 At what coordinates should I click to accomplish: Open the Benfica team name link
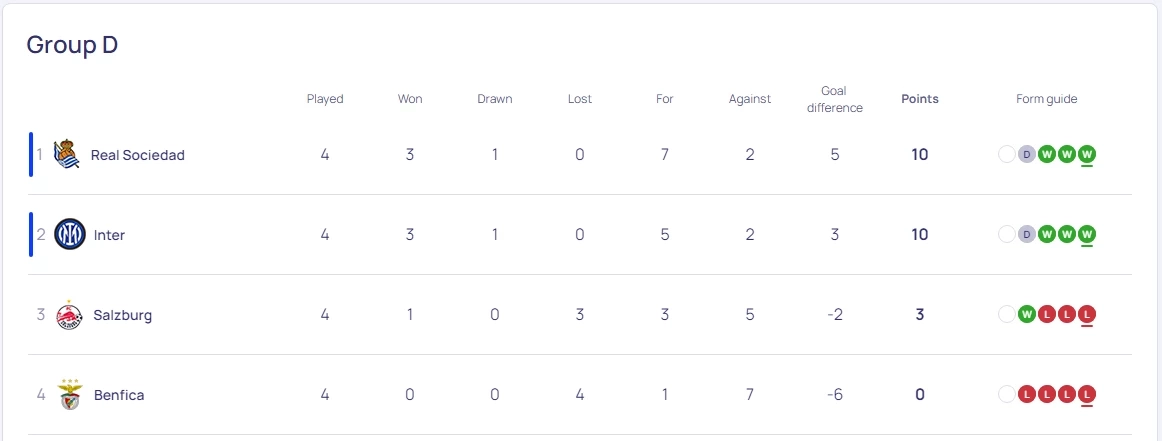[119, 395]
